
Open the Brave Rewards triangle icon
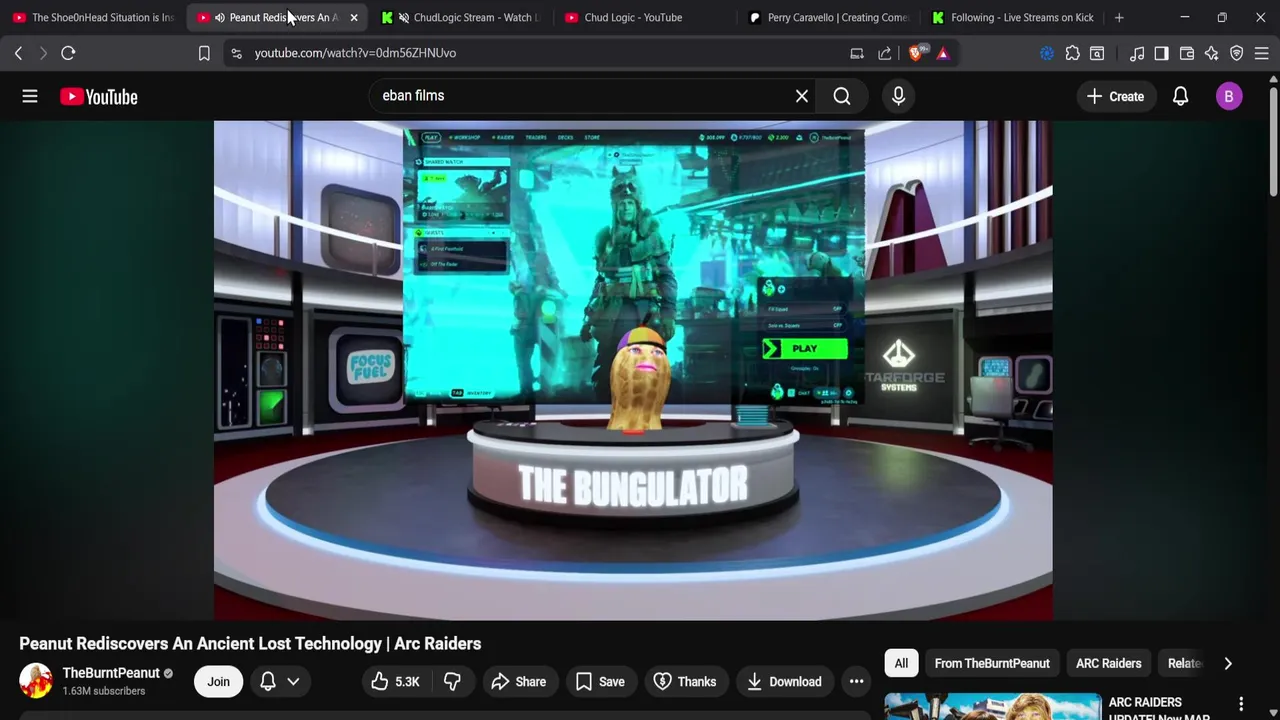click(943, 53)
